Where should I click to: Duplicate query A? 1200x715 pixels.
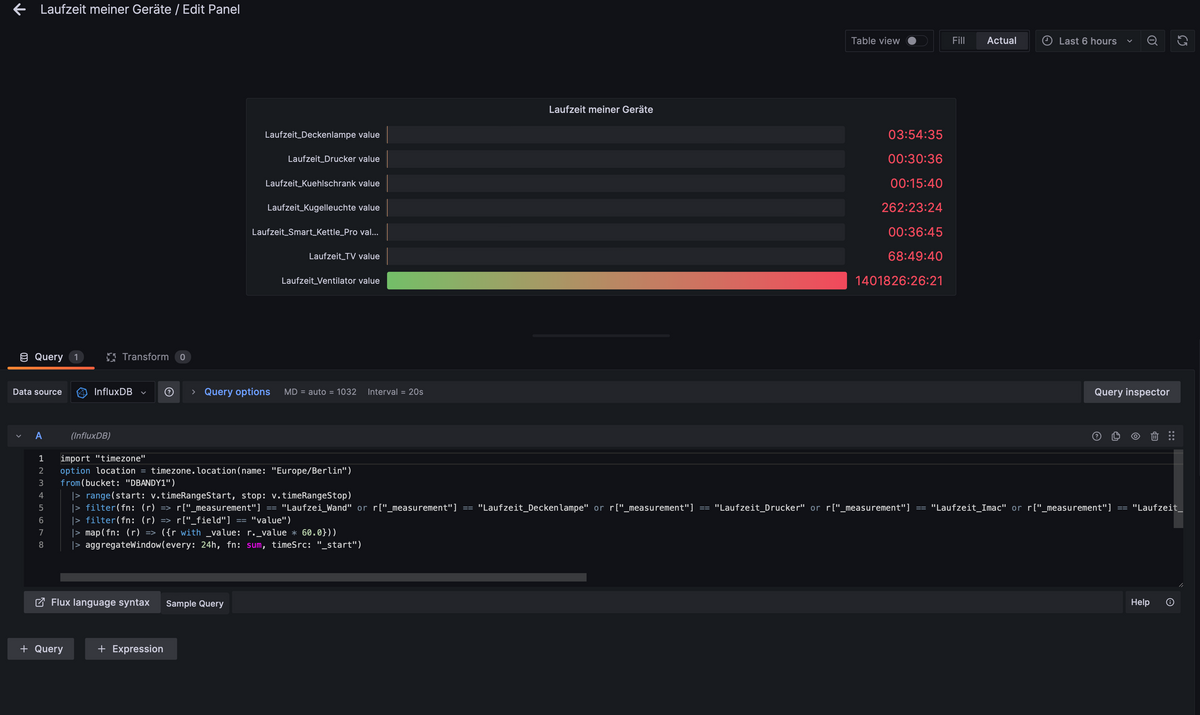pyautogui.click(x=1116, y=436)
